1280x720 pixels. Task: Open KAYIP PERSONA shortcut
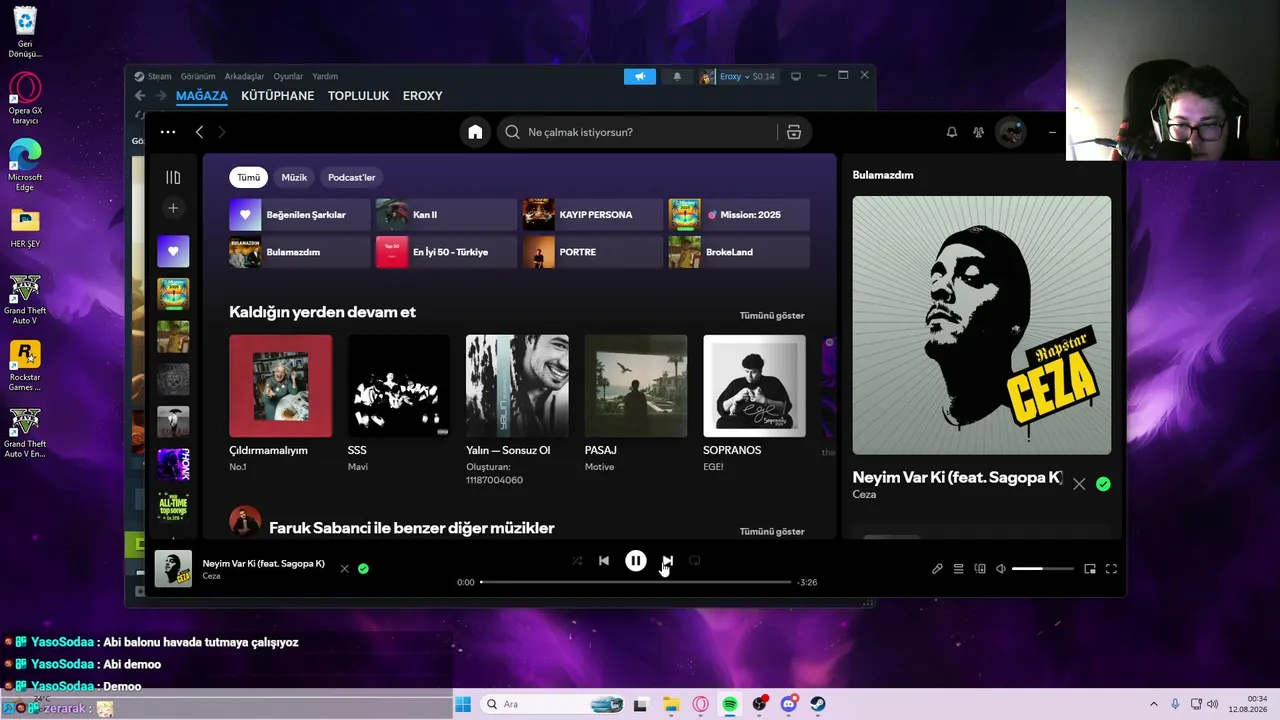tap(593, 215)
